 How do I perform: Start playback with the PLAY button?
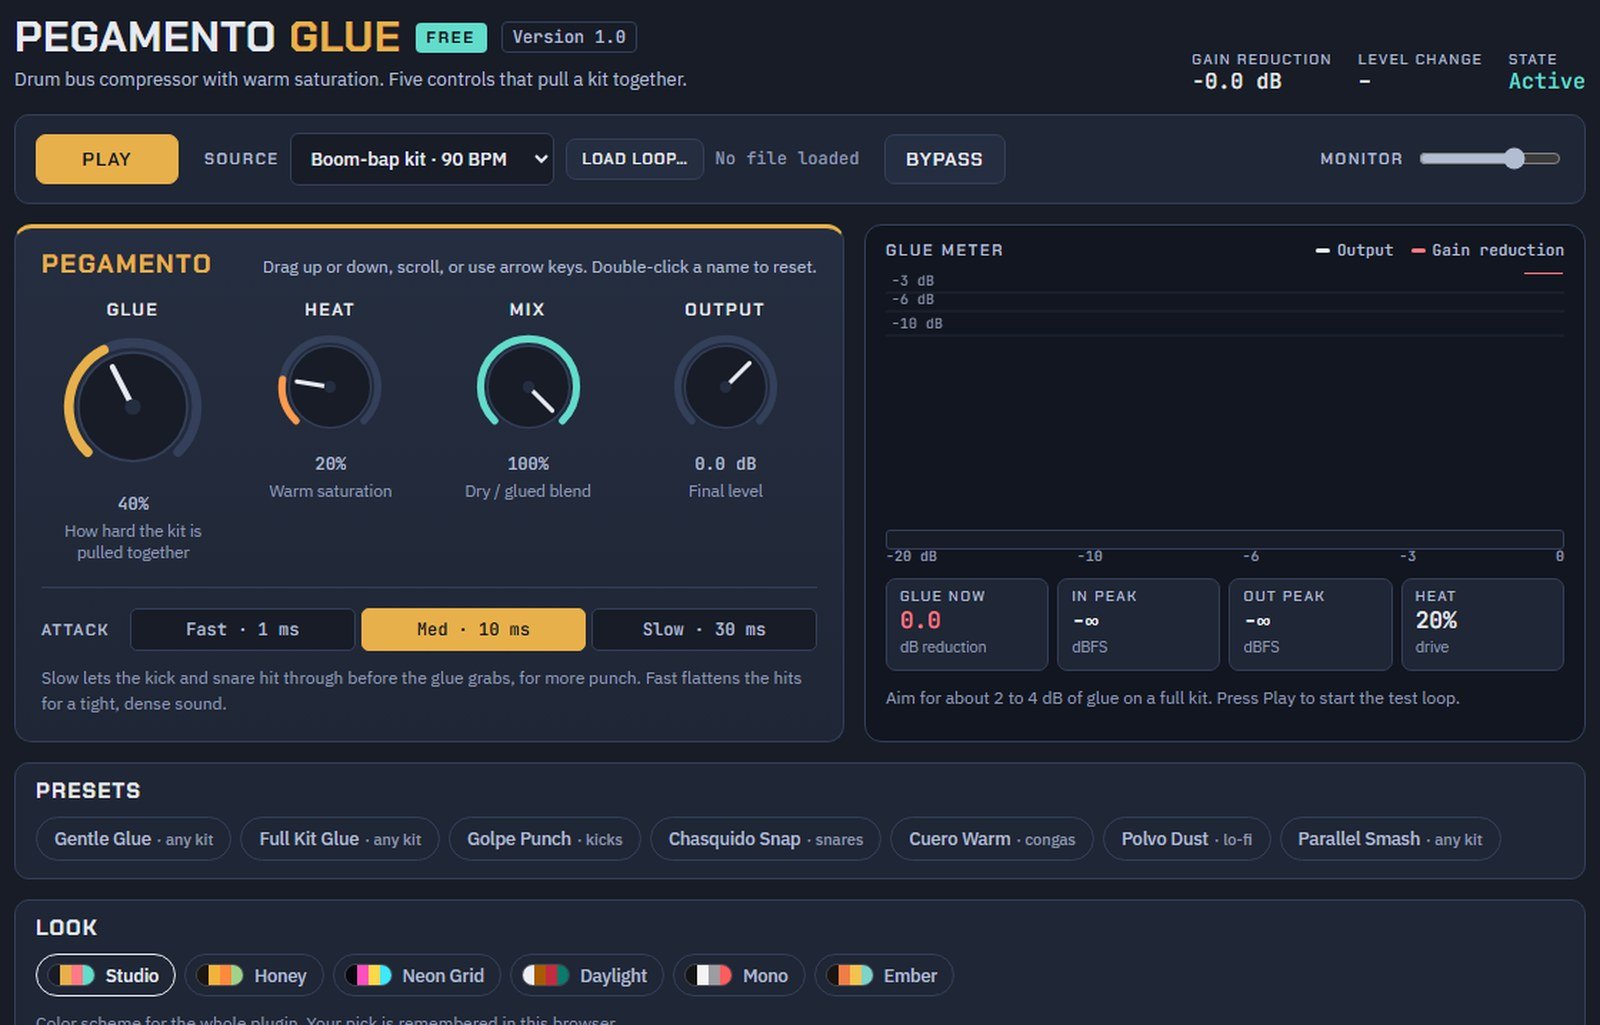pos(107,159)
